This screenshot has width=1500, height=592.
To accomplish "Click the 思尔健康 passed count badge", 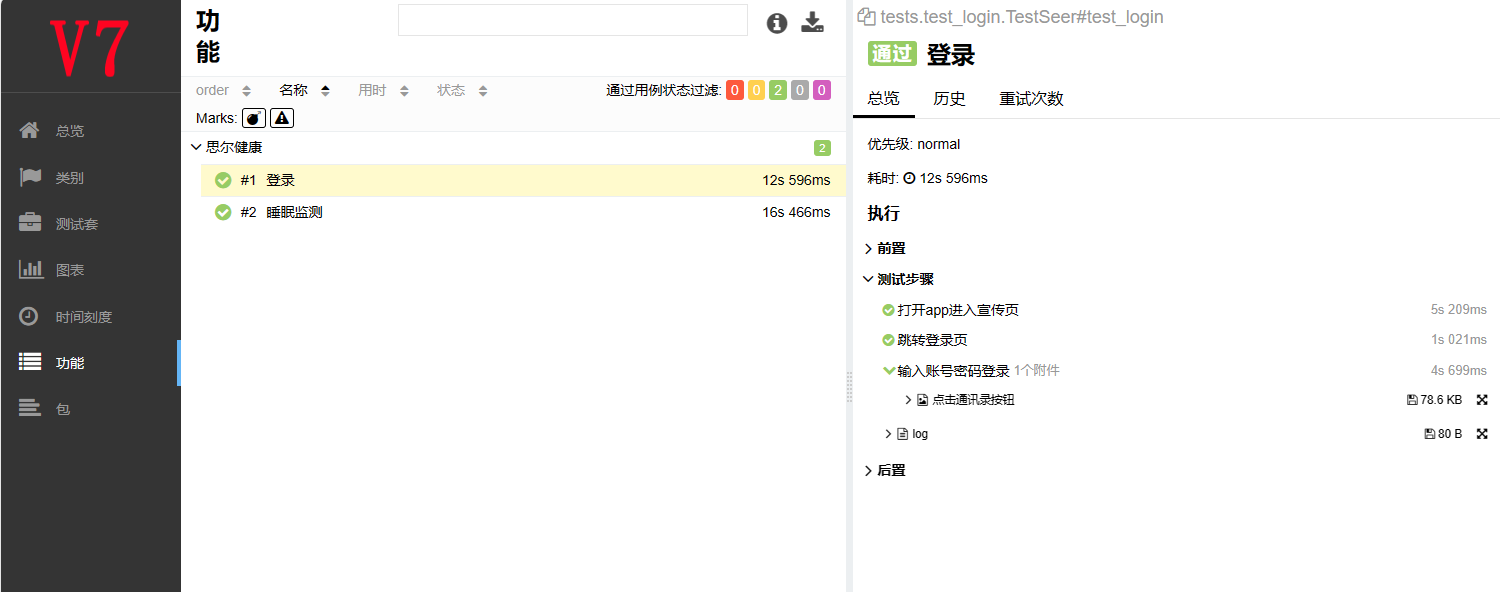I will (x=822, y=148).
